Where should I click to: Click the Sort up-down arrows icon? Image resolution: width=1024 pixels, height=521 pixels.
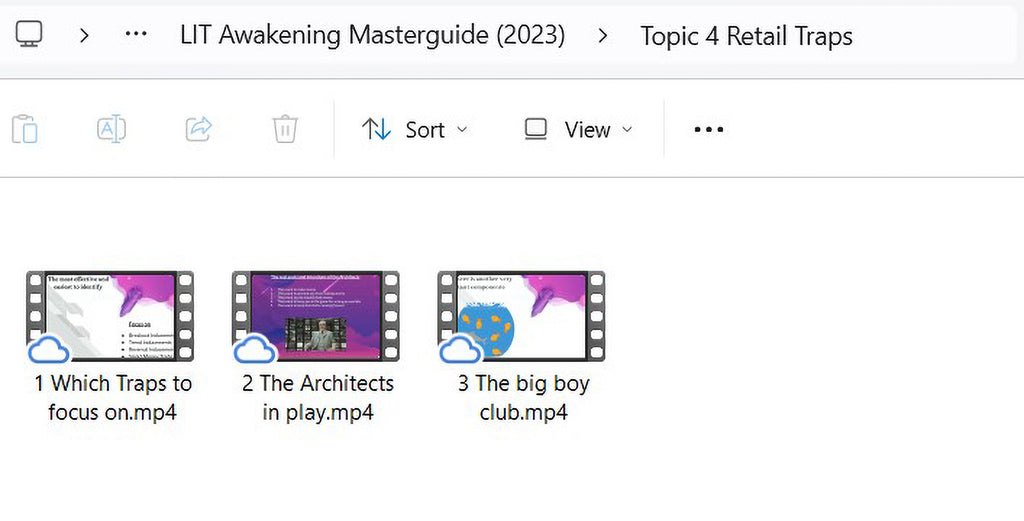[x=377, y=129]
